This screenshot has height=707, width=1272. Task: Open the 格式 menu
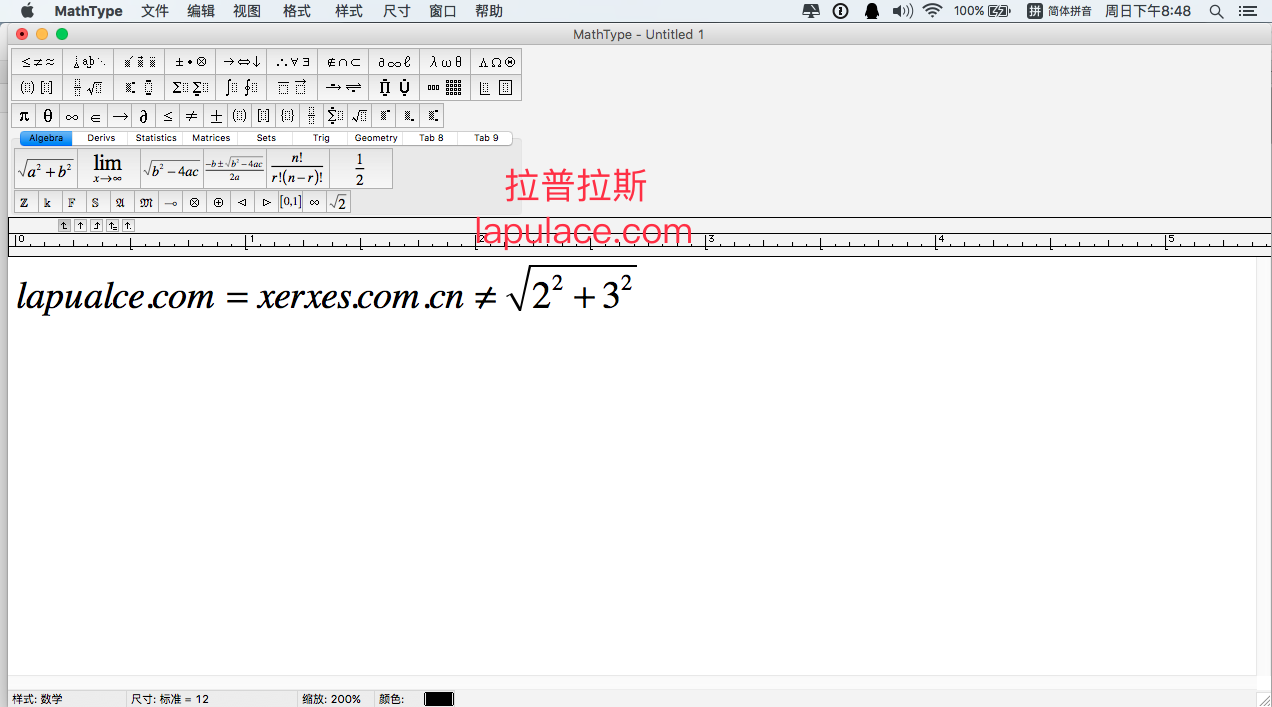pyautogui.click(x=296, y=11)
